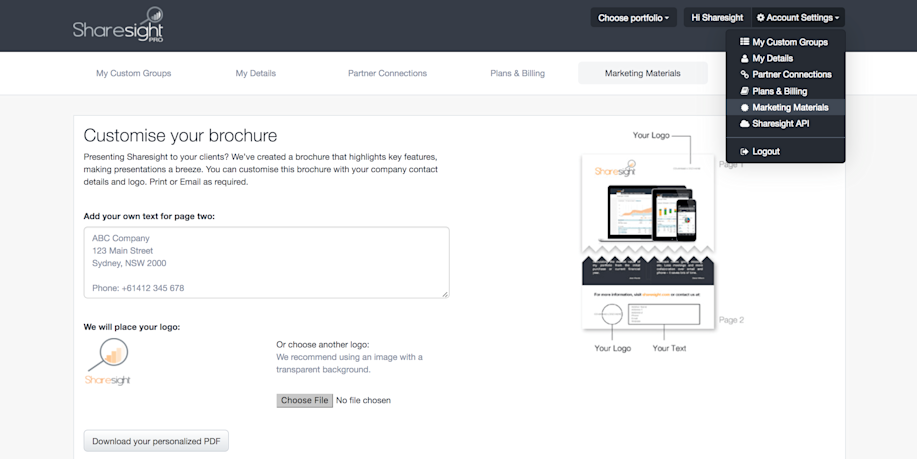This screenshot has height=459, width=917.
Task: Click the Sharesight Pro logo
Action: click(118, 25)
